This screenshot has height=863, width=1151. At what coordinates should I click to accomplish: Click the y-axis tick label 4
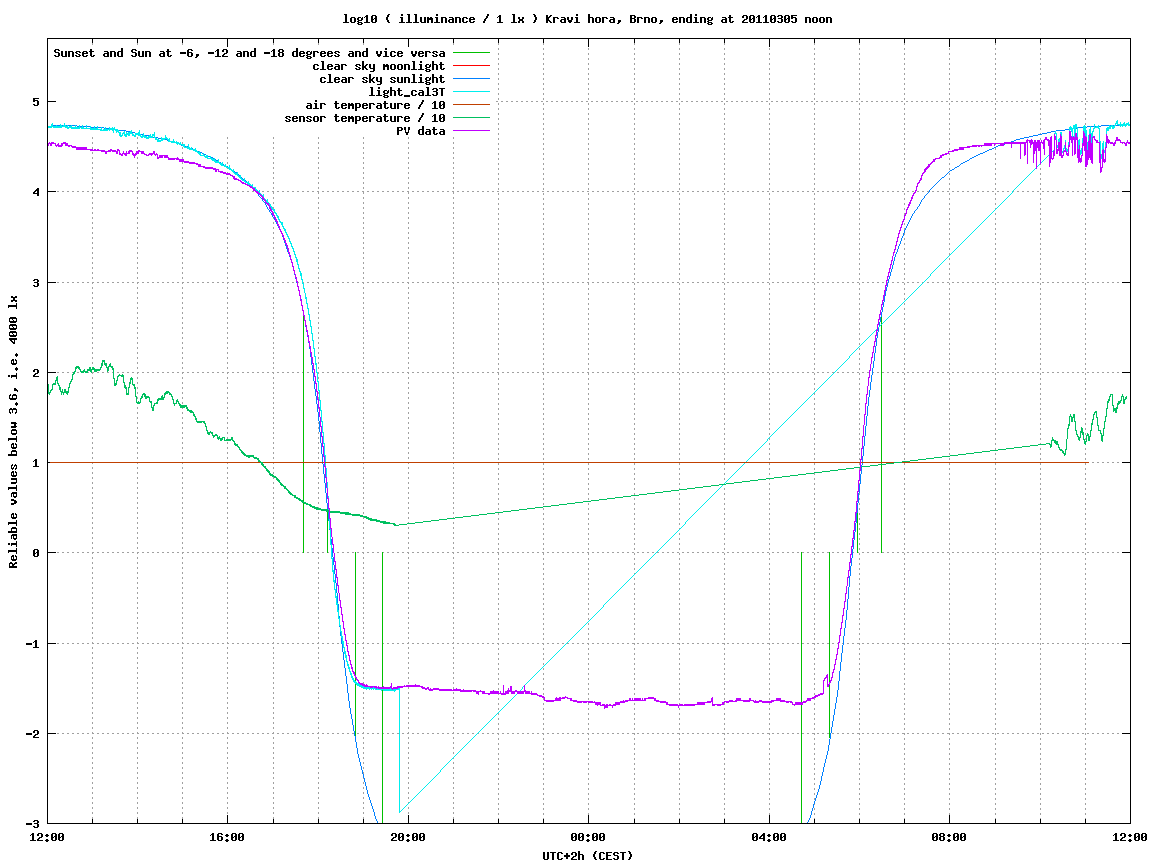pyautogui.click(x=36, y=192)
